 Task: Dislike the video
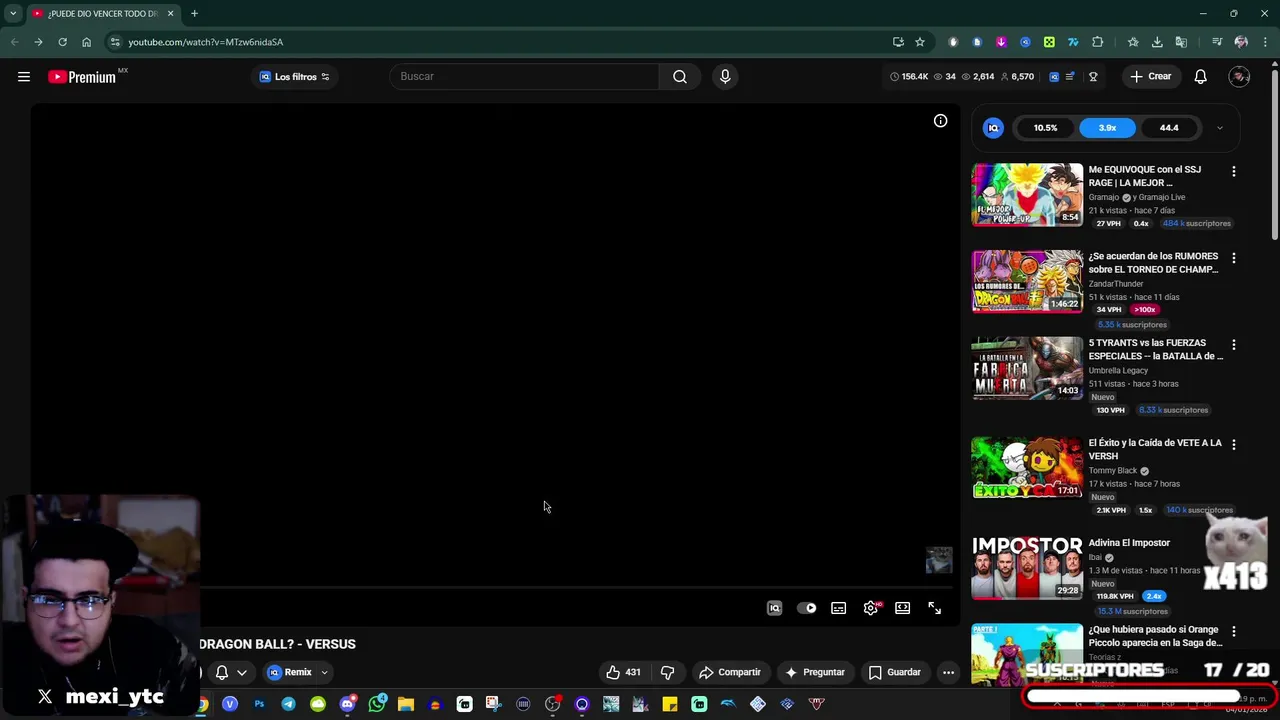667,672
